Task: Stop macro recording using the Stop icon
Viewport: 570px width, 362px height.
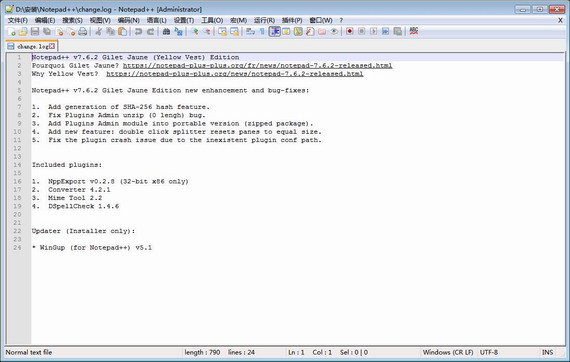Action: (x=362, y=32)
